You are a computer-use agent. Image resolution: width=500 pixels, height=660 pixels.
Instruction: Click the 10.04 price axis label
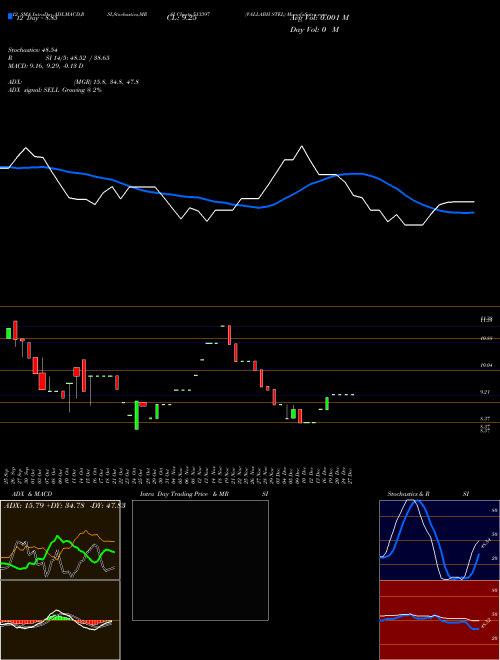486,365
